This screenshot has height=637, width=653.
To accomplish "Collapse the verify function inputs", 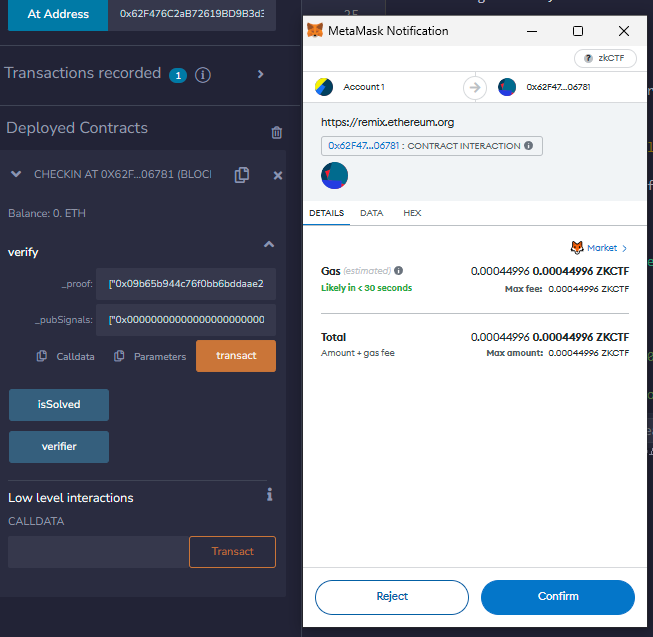I will 269,244.
